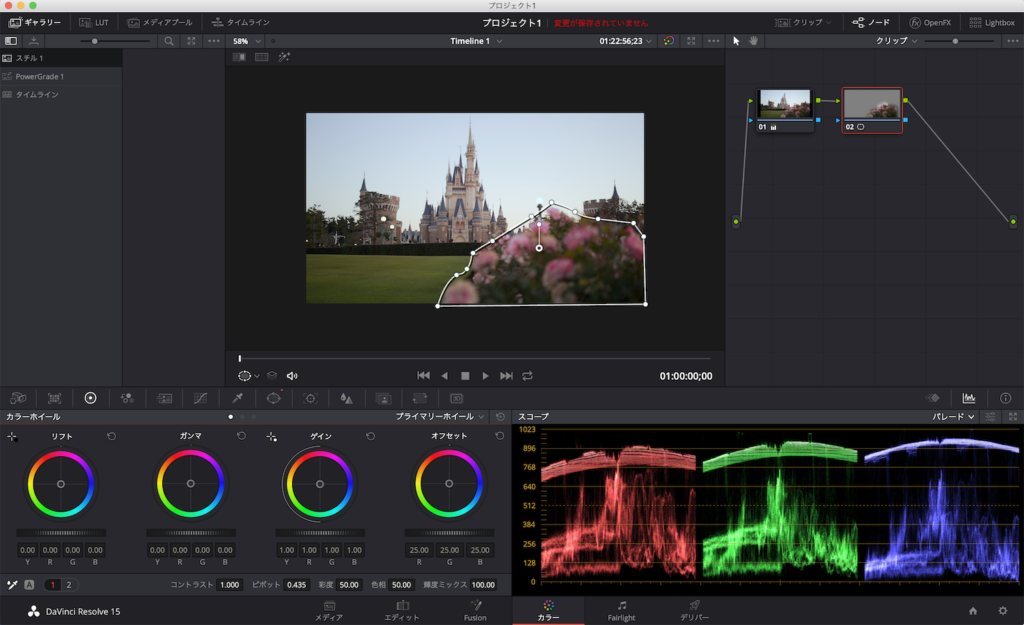Click the ゲイン color wheel

(320, 483)
